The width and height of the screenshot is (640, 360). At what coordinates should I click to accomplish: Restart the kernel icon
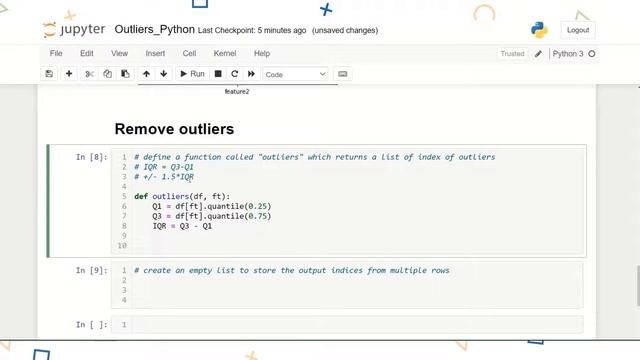[x=235, y=74]
